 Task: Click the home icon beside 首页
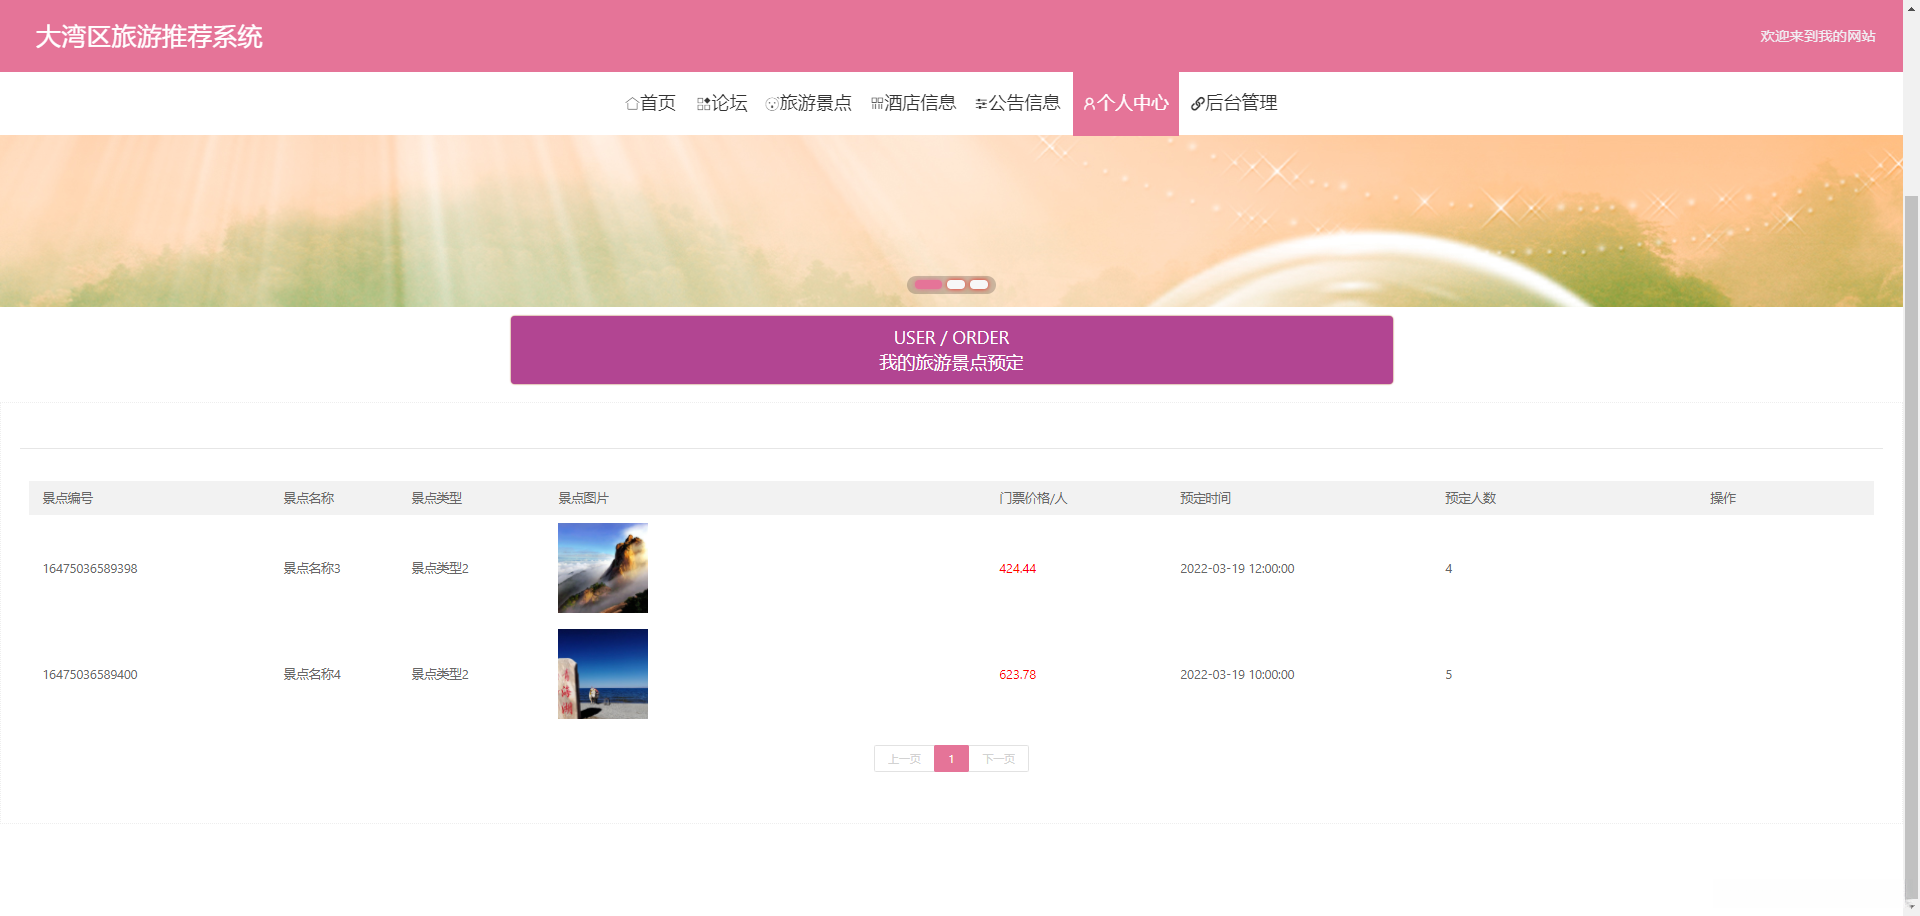pos(632,104)
